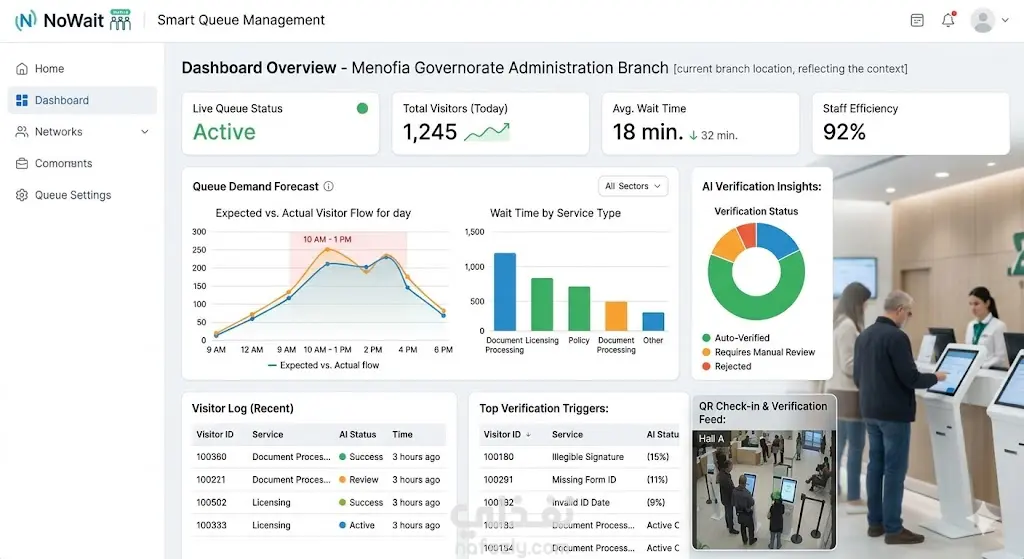Select Dashboard in the sidebar

click(82, 100)
